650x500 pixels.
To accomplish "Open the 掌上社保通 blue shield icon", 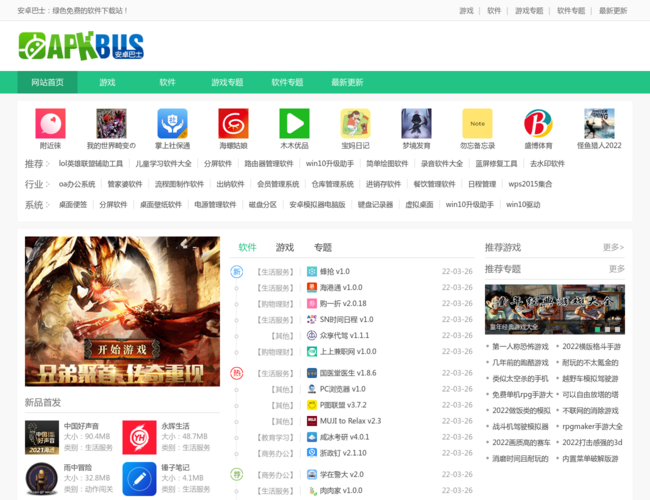I will coord(172,123).
